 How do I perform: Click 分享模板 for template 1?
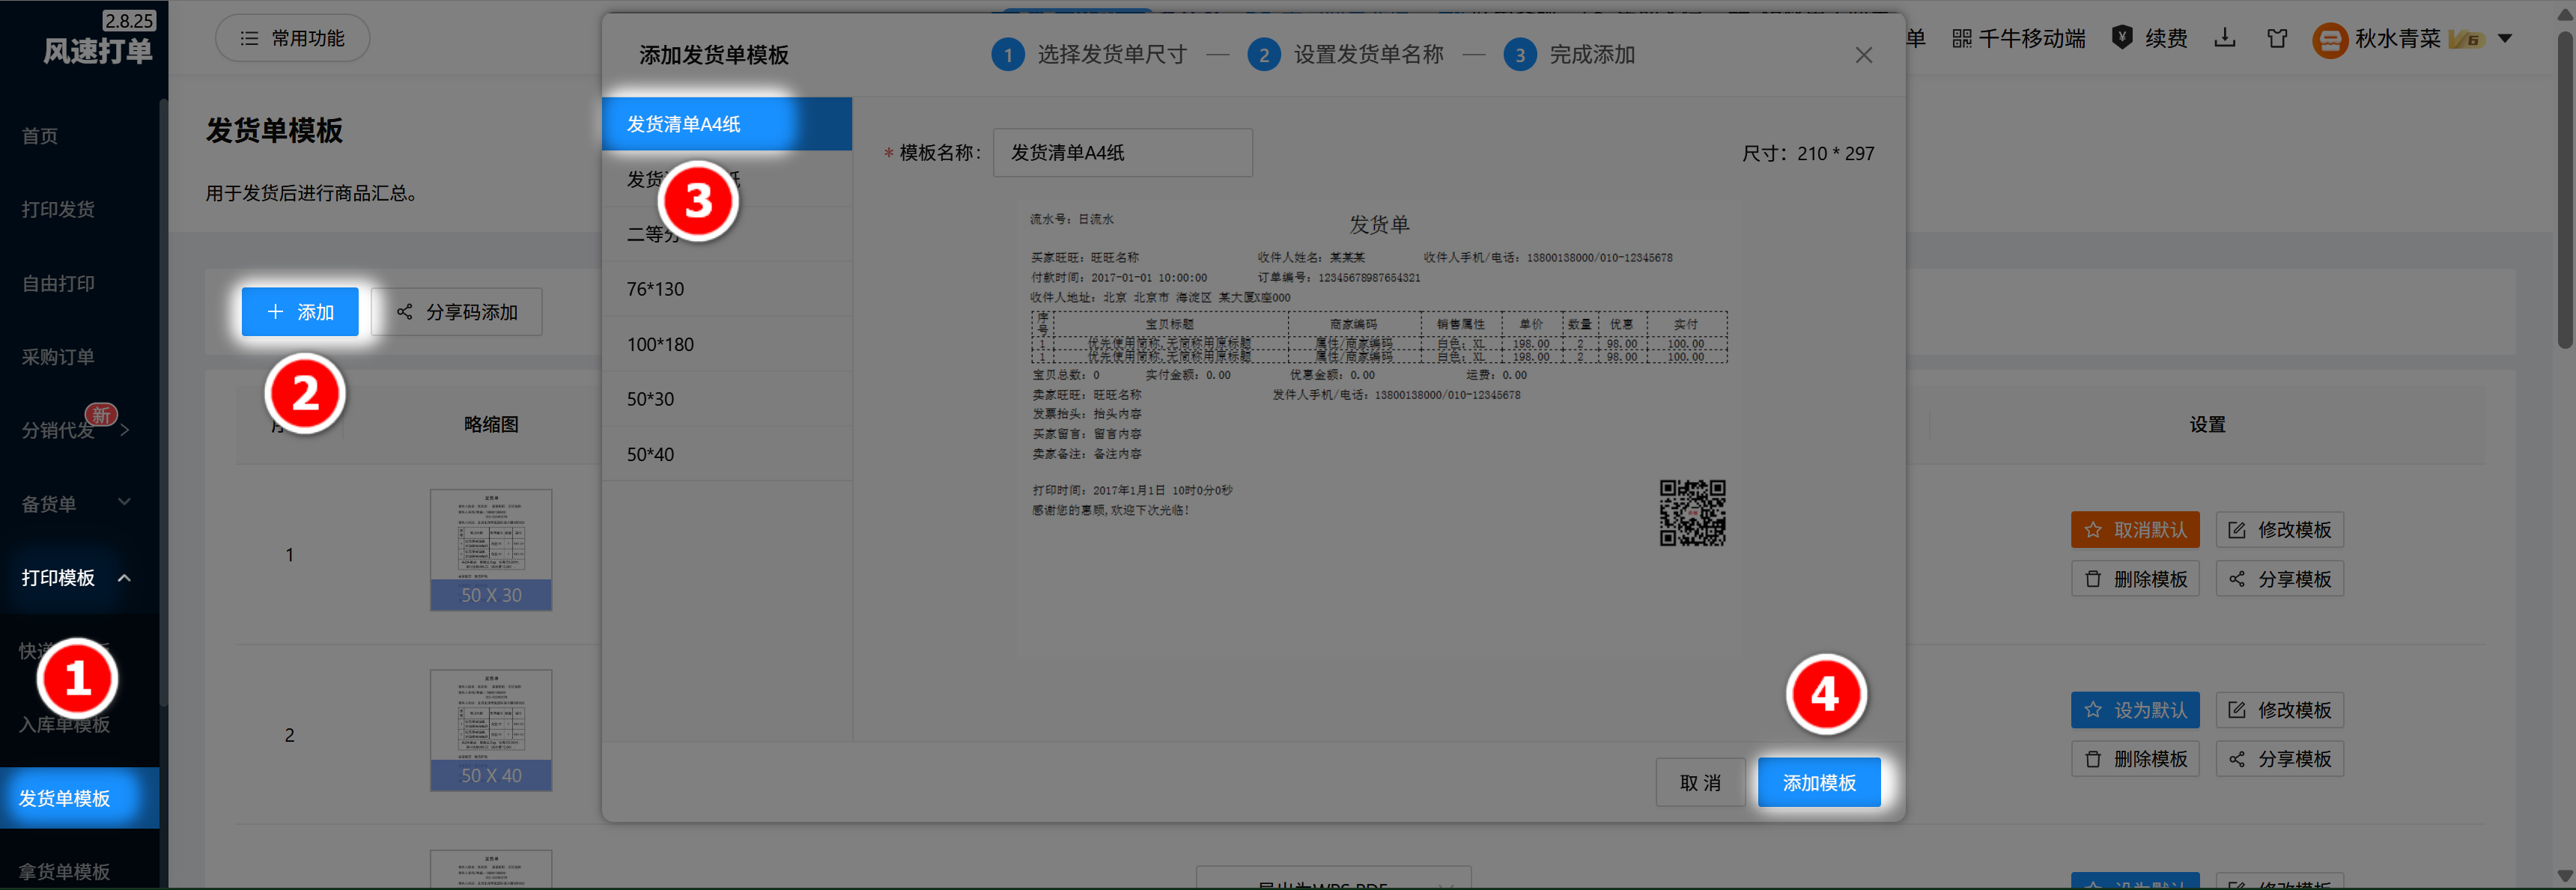pyautogui.click(x=2279, y=579)
